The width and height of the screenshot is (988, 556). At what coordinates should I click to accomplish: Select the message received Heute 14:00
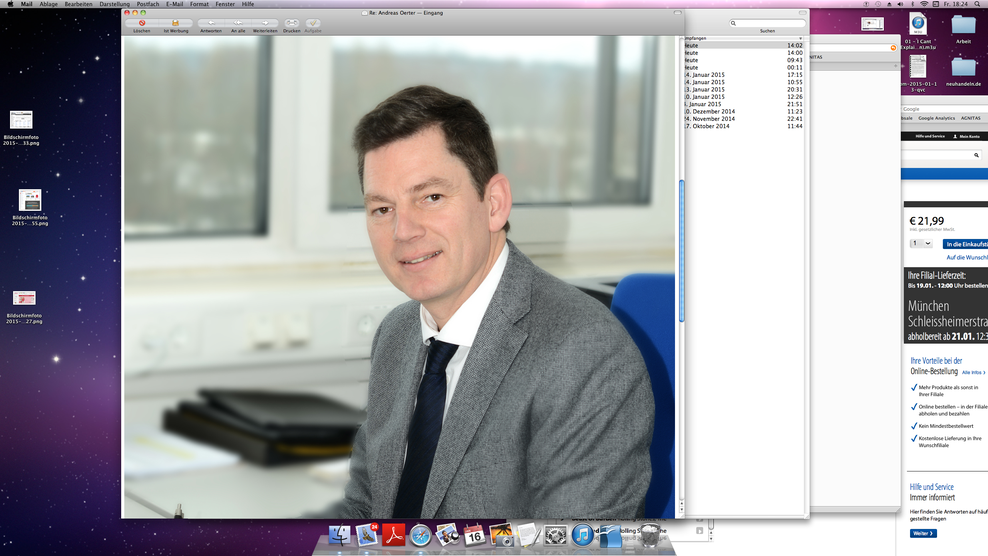744,53
